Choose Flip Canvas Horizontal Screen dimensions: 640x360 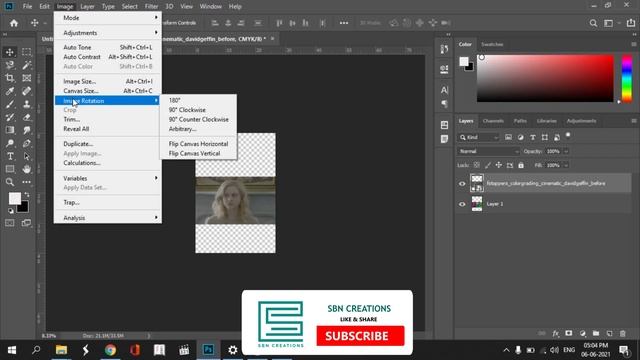[x=198, y=144]
